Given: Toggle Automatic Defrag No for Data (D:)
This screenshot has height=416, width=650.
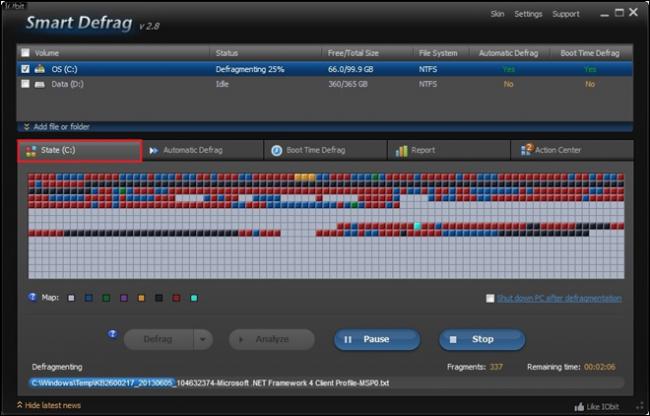Looking at the screenshot, I should pos(508,84).
